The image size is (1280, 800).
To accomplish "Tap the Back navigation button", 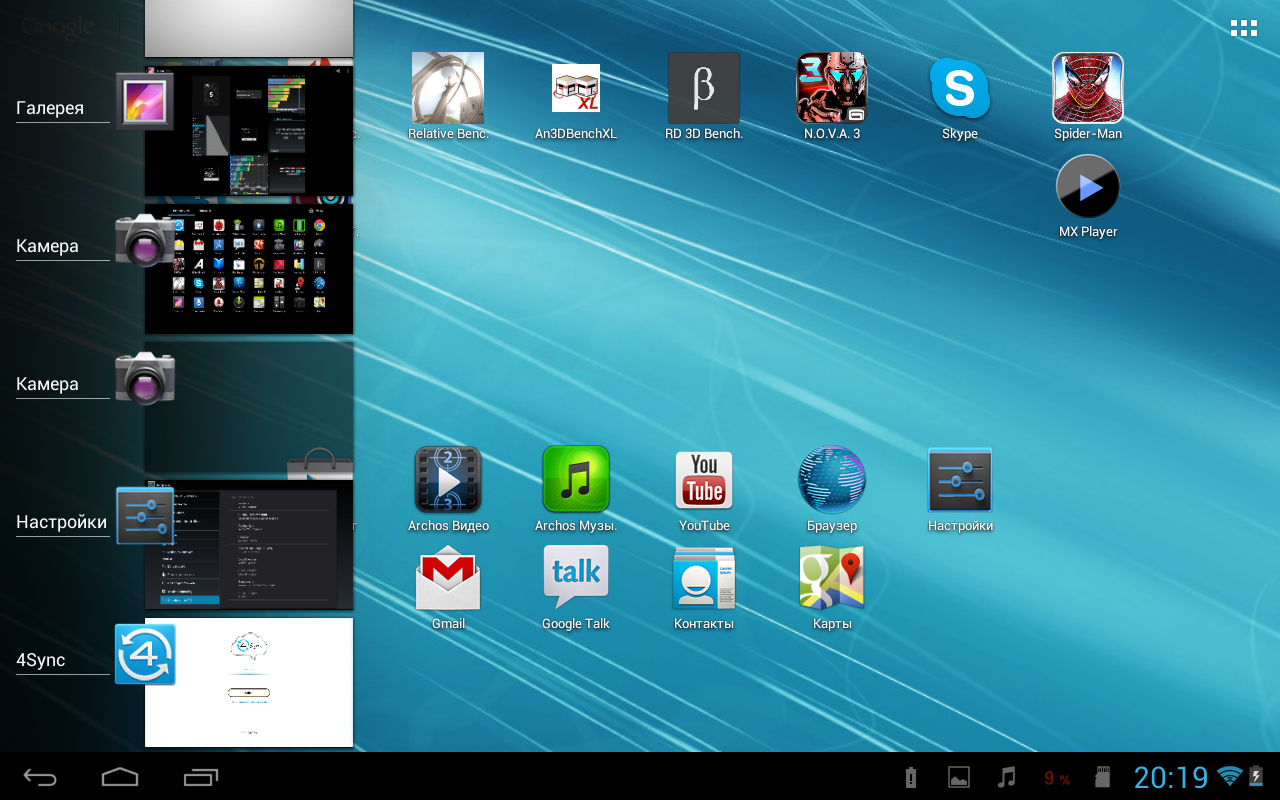I will point(41,777).
